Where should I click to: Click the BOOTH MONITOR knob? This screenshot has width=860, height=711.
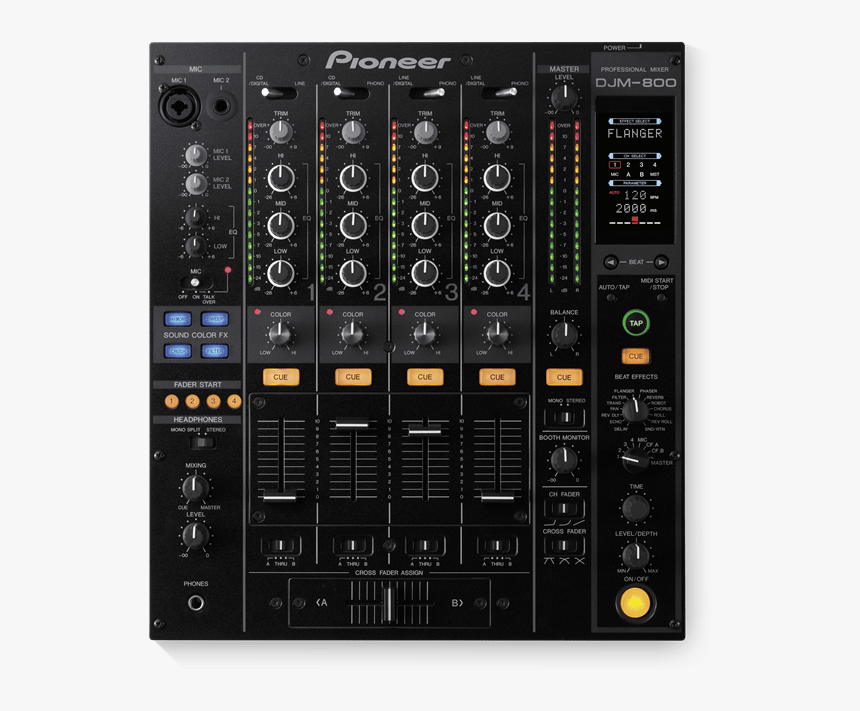(x=564, y=460)
